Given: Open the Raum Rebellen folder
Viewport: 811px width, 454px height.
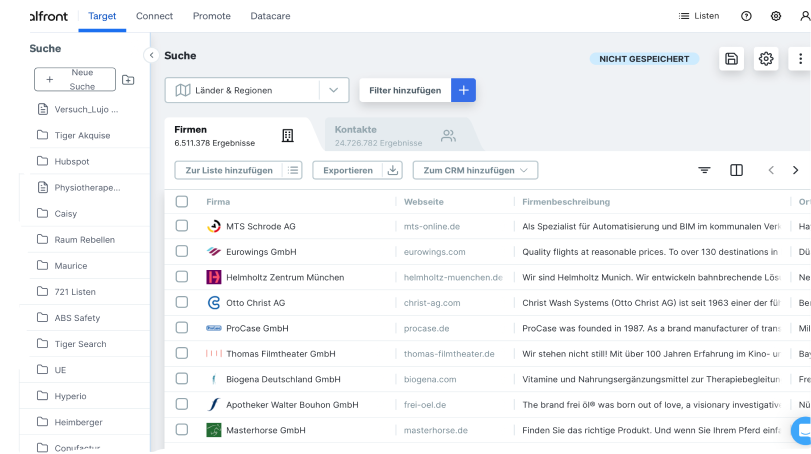Looking at the screenshot, I should tap(84, 239).
